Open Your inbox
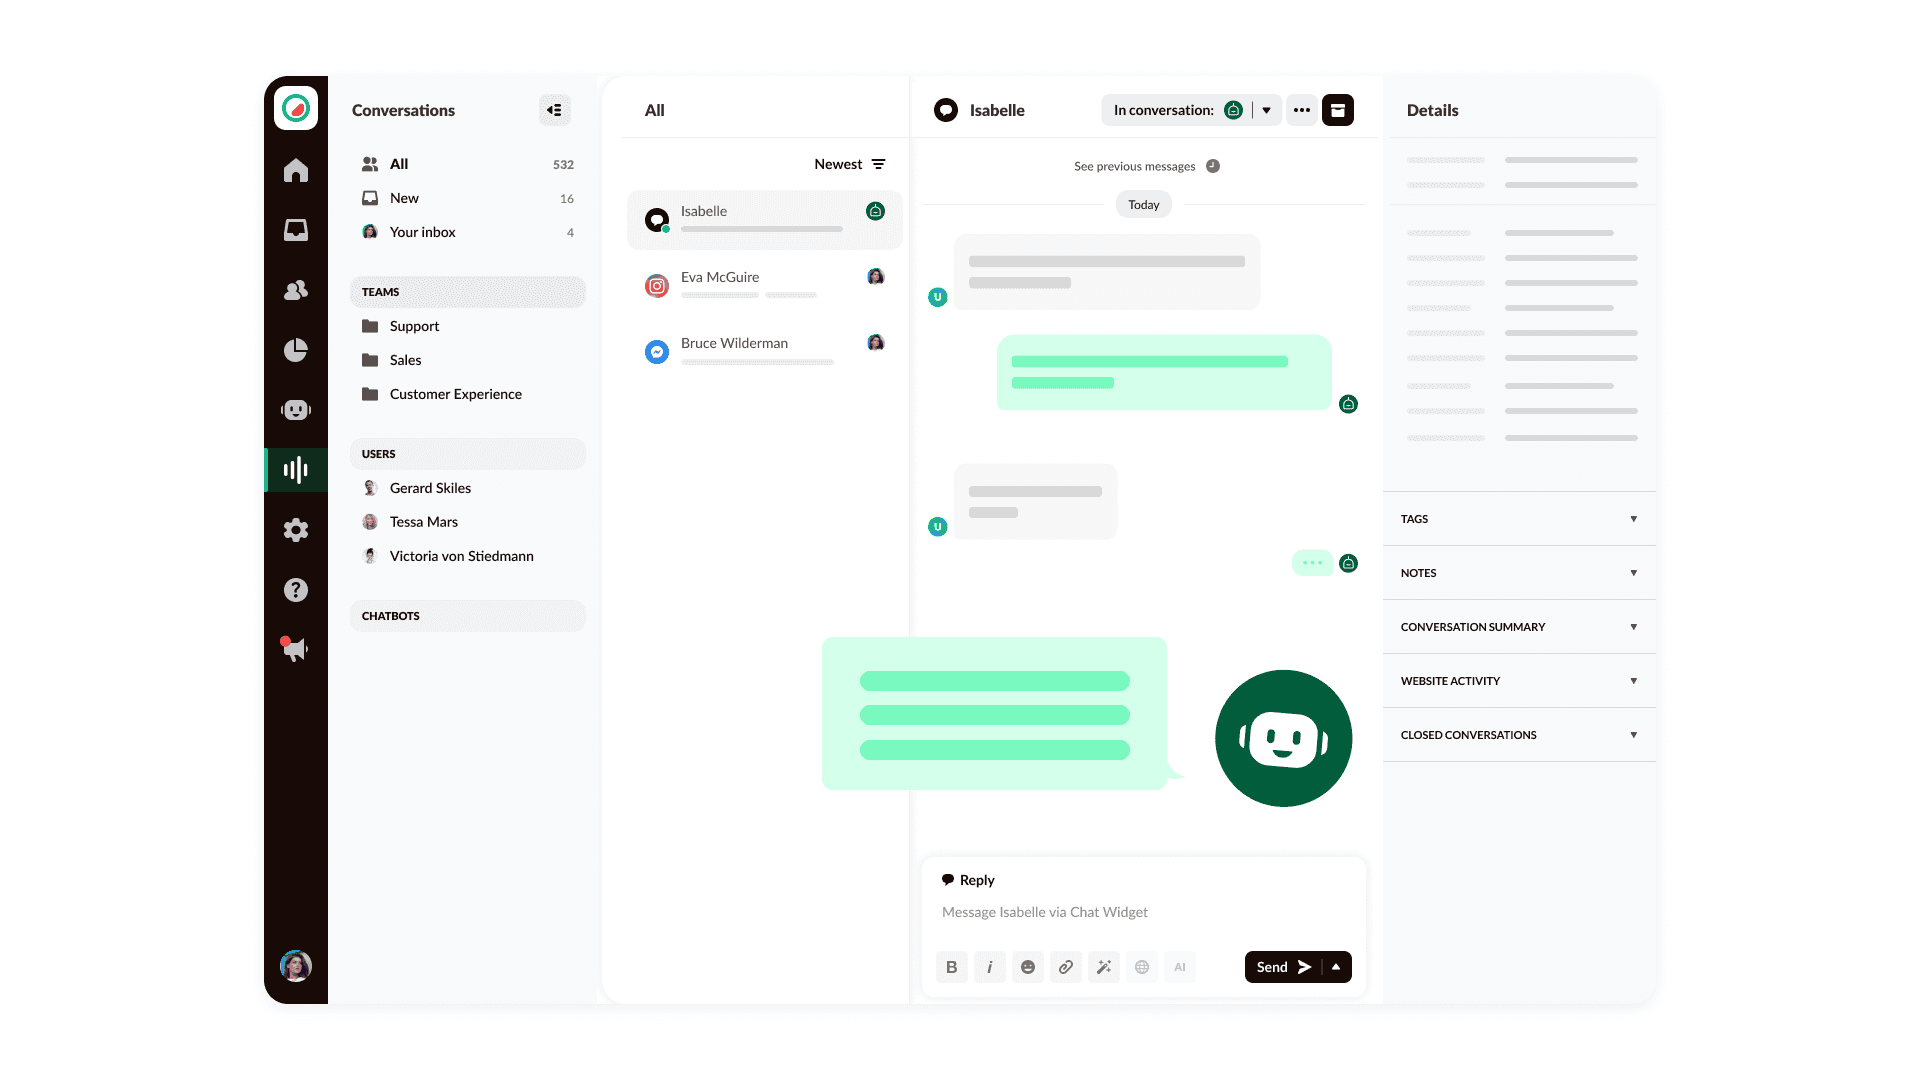This screenshot has height=1080, width=1920. [467, 232]
